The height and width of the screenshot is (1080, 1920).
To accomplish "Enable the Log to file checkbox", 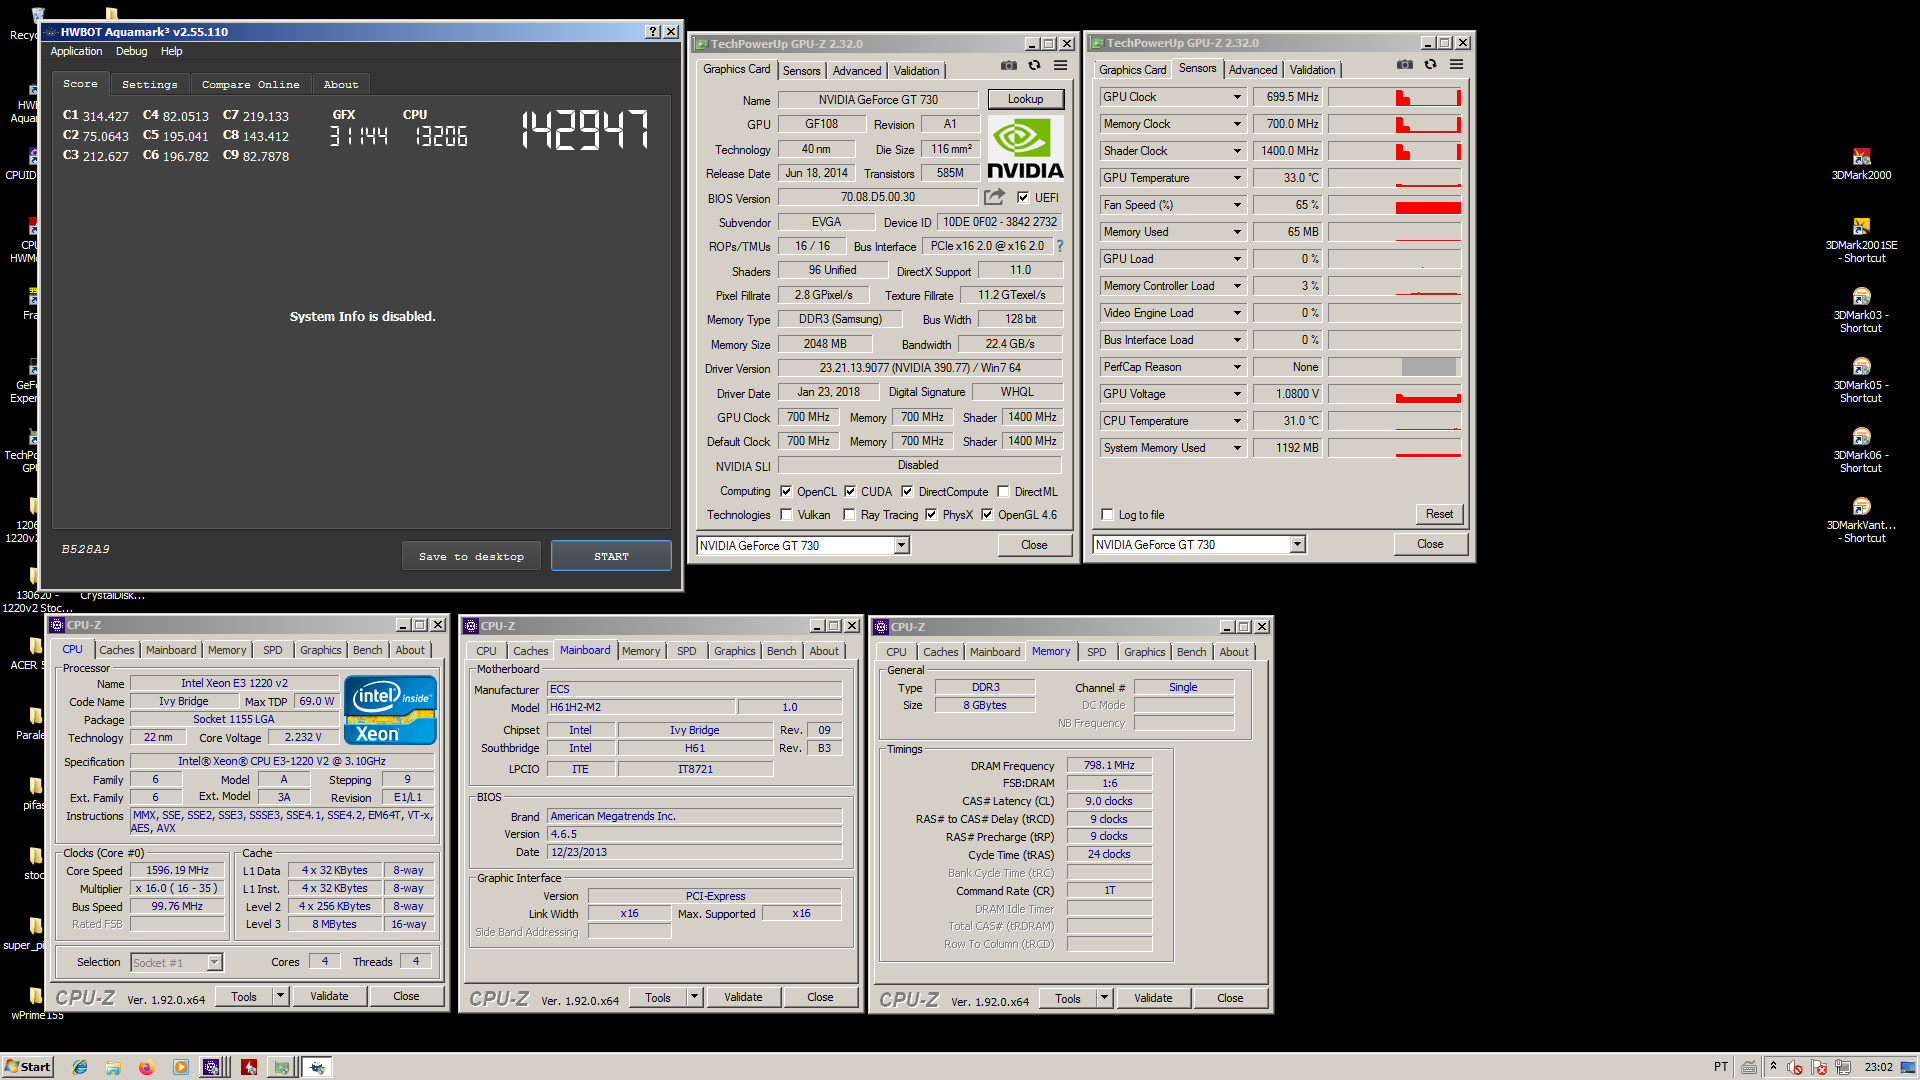I will (x=1107, y=514).
